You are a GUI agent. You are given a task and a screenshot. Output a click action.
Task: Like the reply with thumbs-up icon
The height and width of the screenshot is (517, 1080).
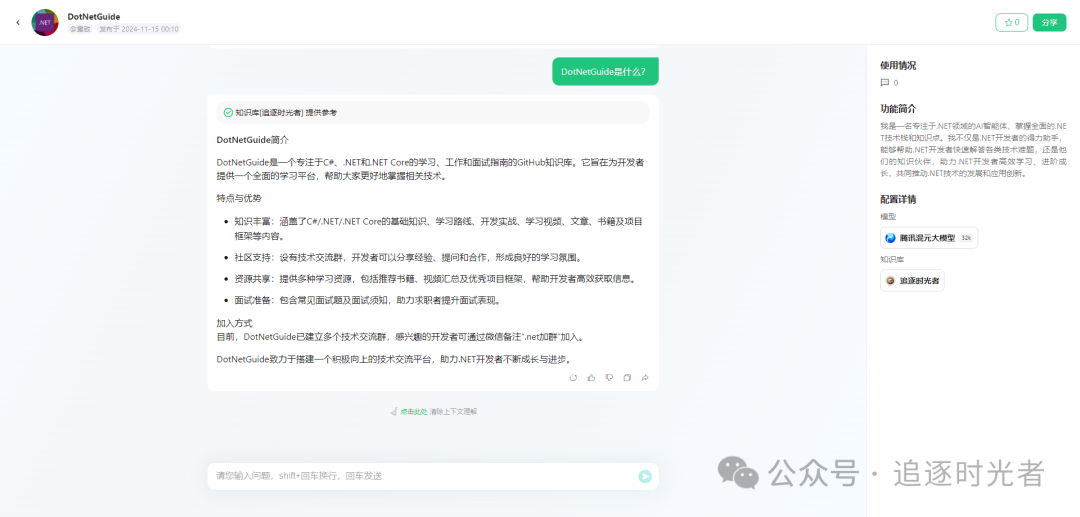point(591,378)
